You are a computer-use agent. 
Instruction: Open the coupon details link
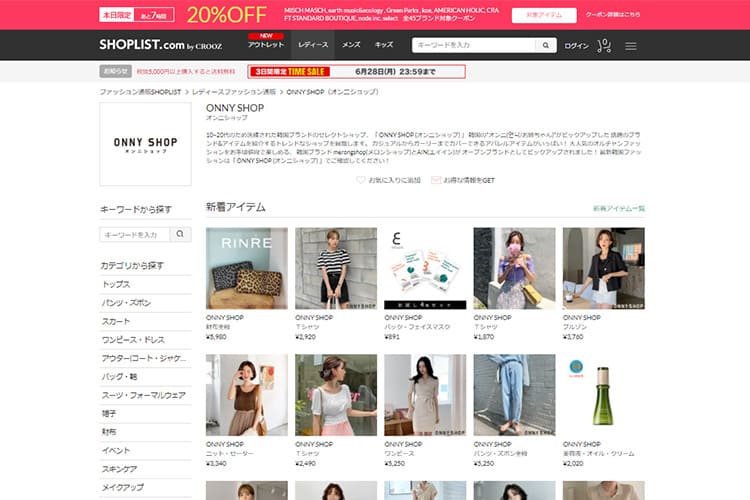pyautogui.click(x=613, y=15)
